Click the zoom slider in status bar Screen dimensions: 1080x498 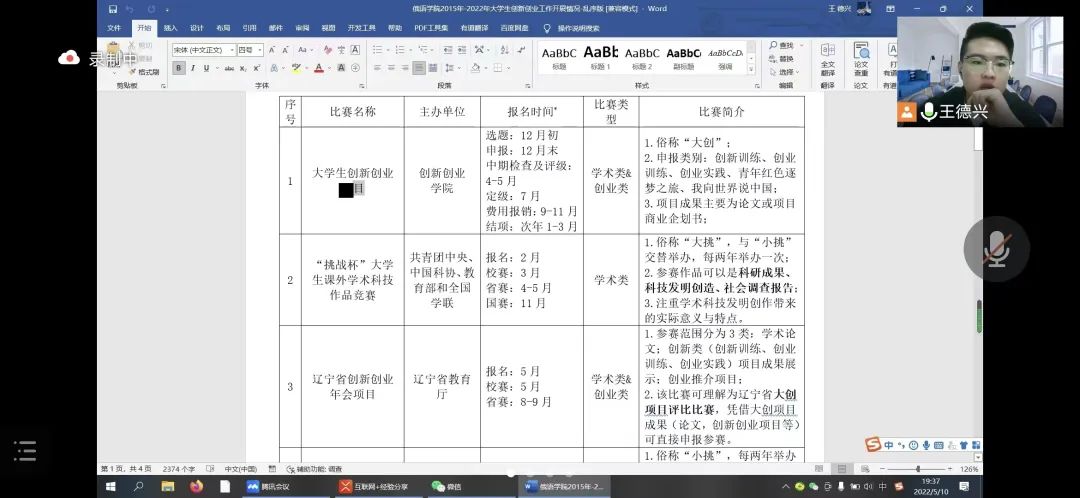tap(917, 469)
